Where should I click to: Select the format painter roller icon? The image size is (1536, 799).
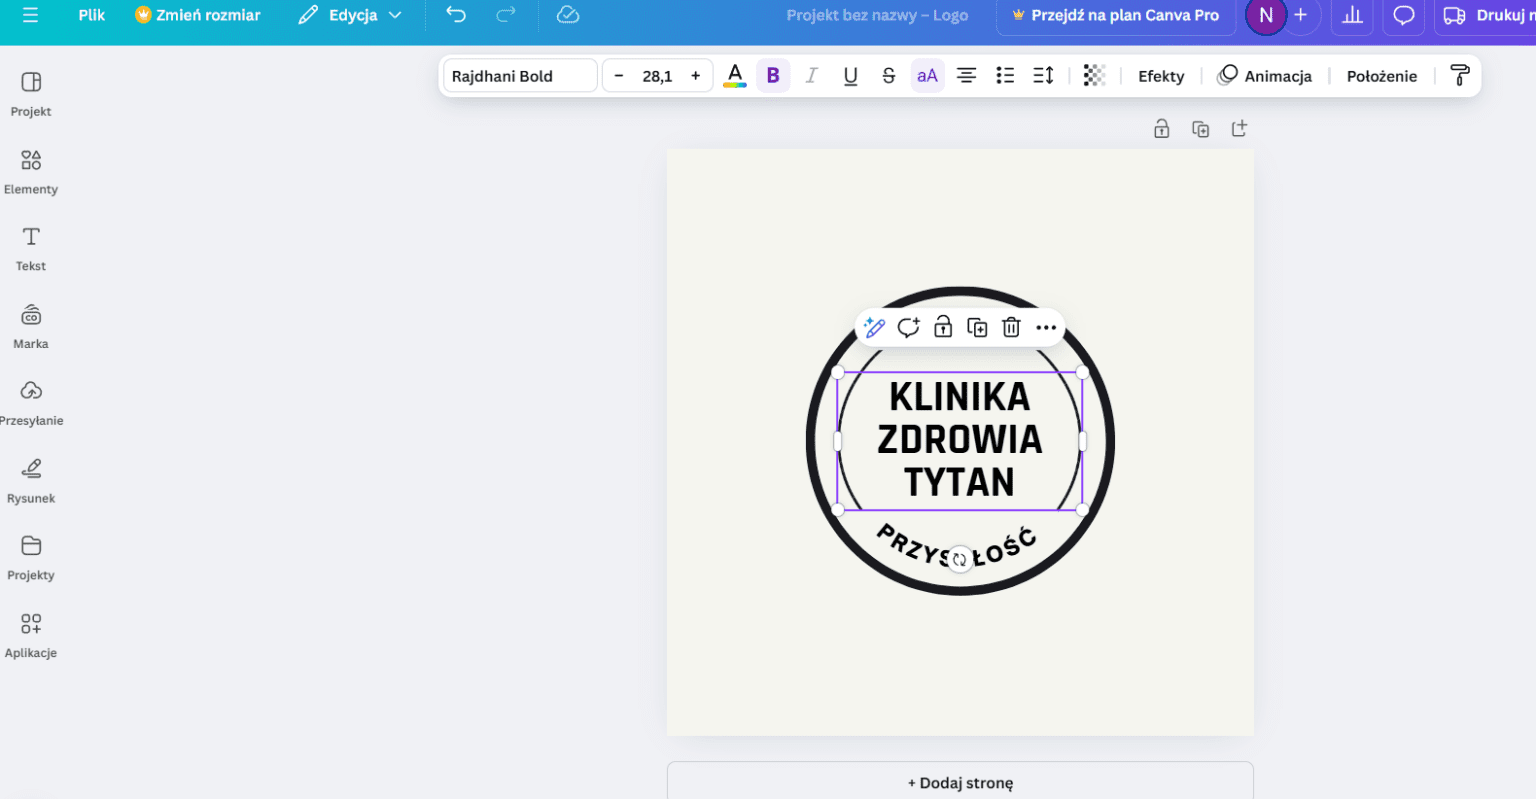(1460, 75)
